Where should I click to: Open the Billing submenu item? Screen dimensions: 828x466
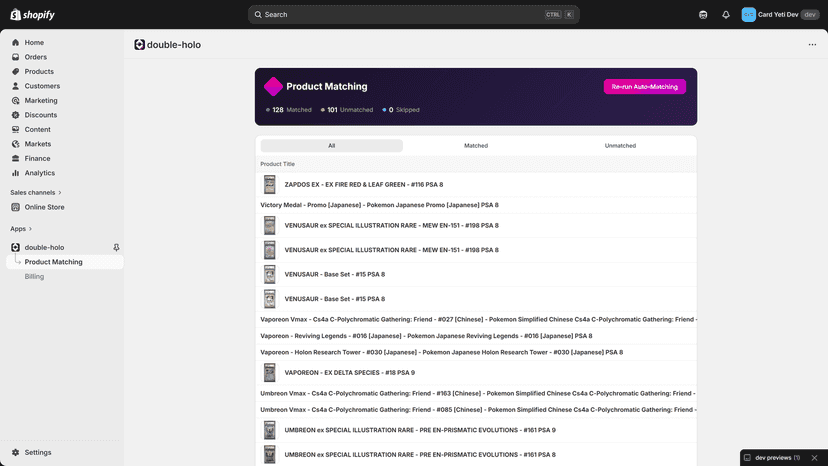click(34, 276)
